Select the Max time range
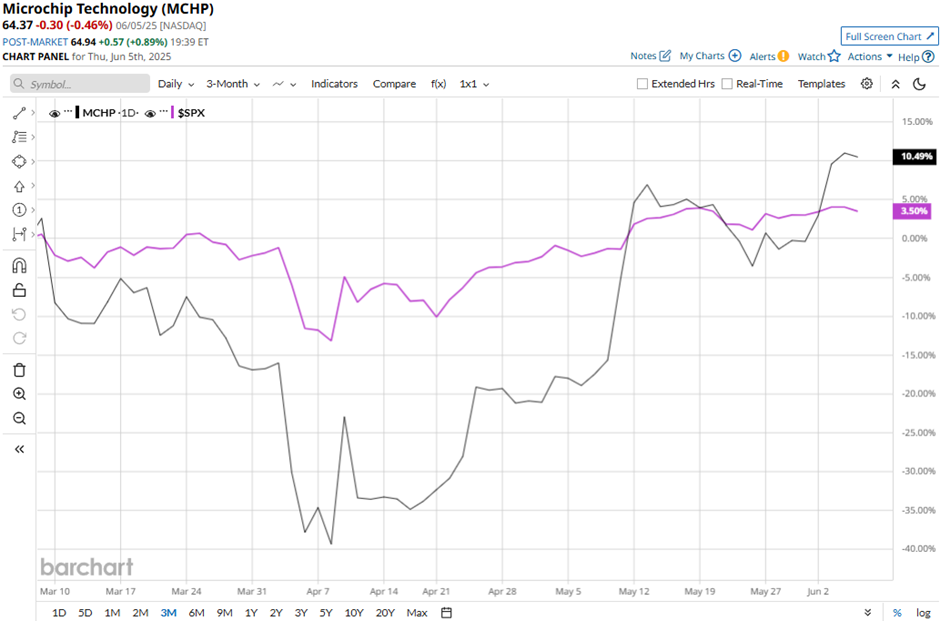 [417, 613]
